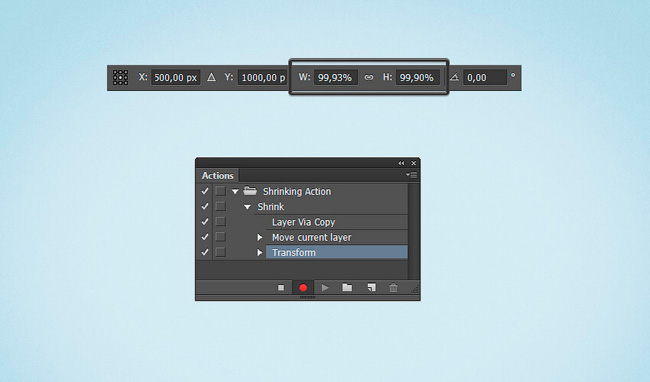Viewport: 650px width, 382px height.
Task: Click the Shrinking Action folder icon
Action: (x=250, y=191)
